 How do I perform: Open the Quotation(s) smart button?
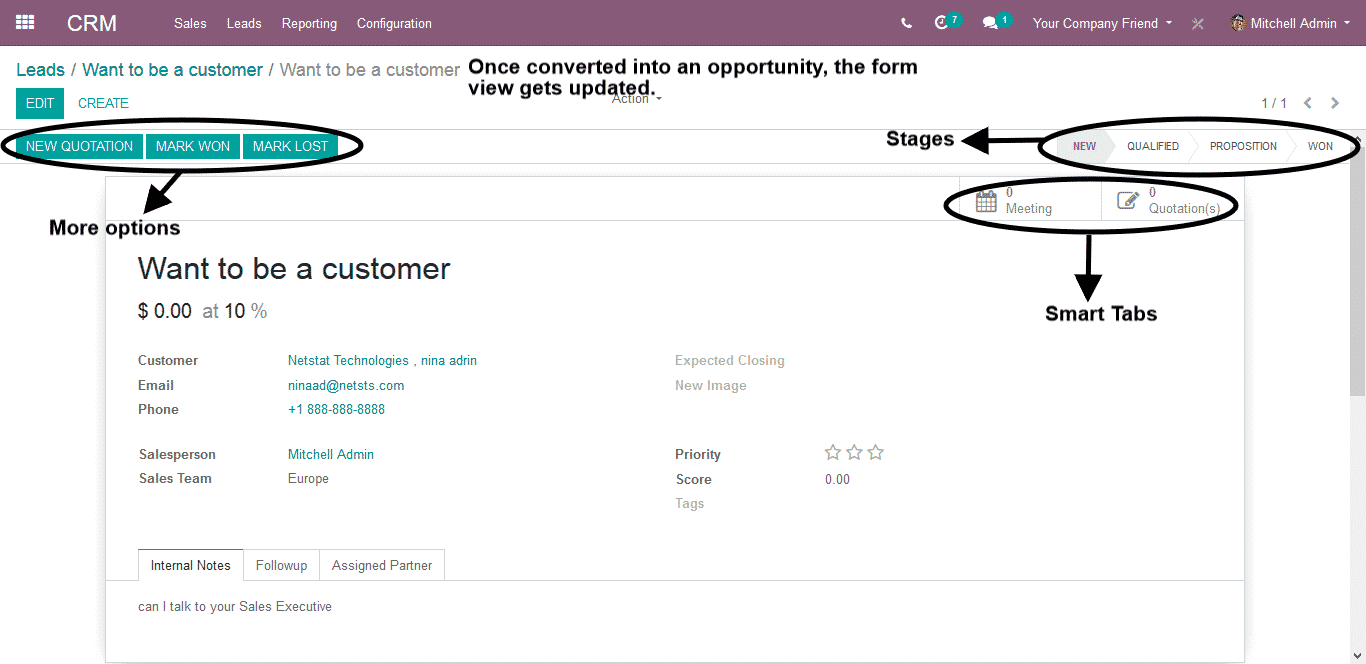[1172, 200]
